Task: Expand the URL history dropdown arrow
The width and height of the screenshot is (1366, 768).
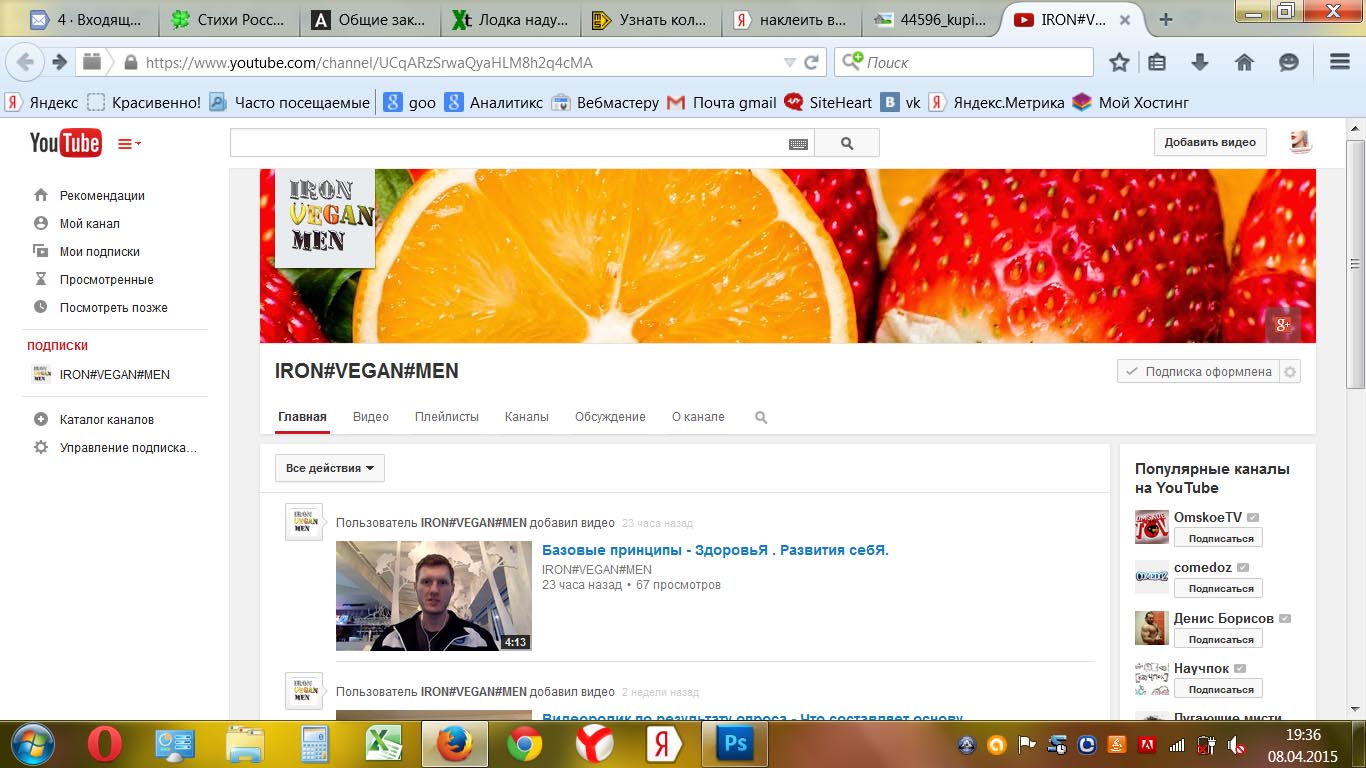Action: [789, 62]
